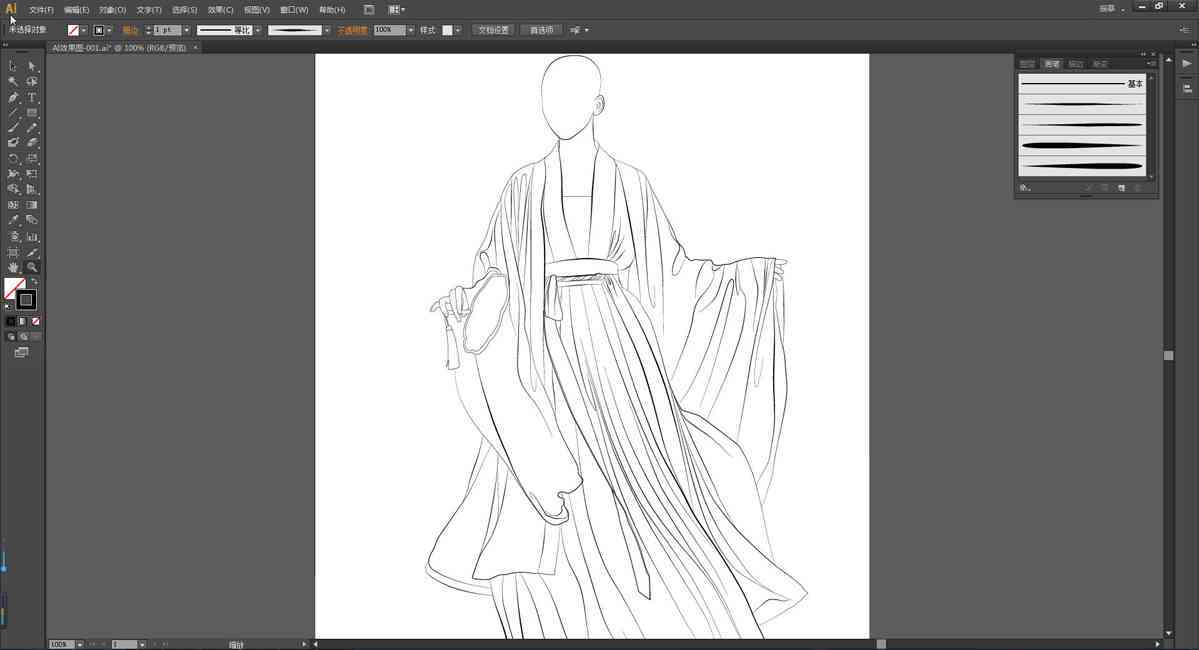Screen dimensions: 1199x650
Task: Click the Stroke swatch in the toolbox
Action: 27,300
